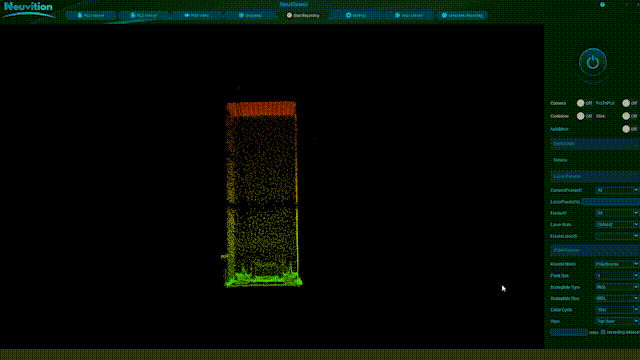Click the Neuvition logo
This screenshot has height=360, width=640.
point(28,10)
